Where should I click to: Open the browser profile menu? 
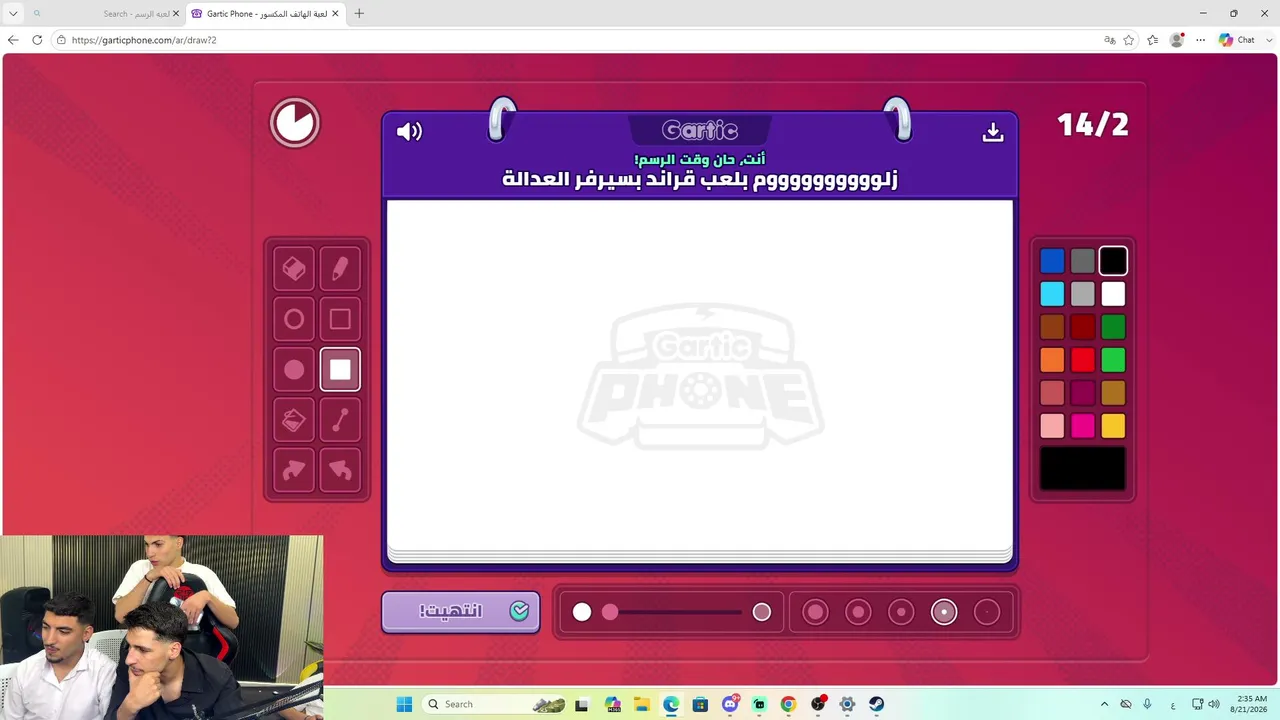(x=1177, y=40)
